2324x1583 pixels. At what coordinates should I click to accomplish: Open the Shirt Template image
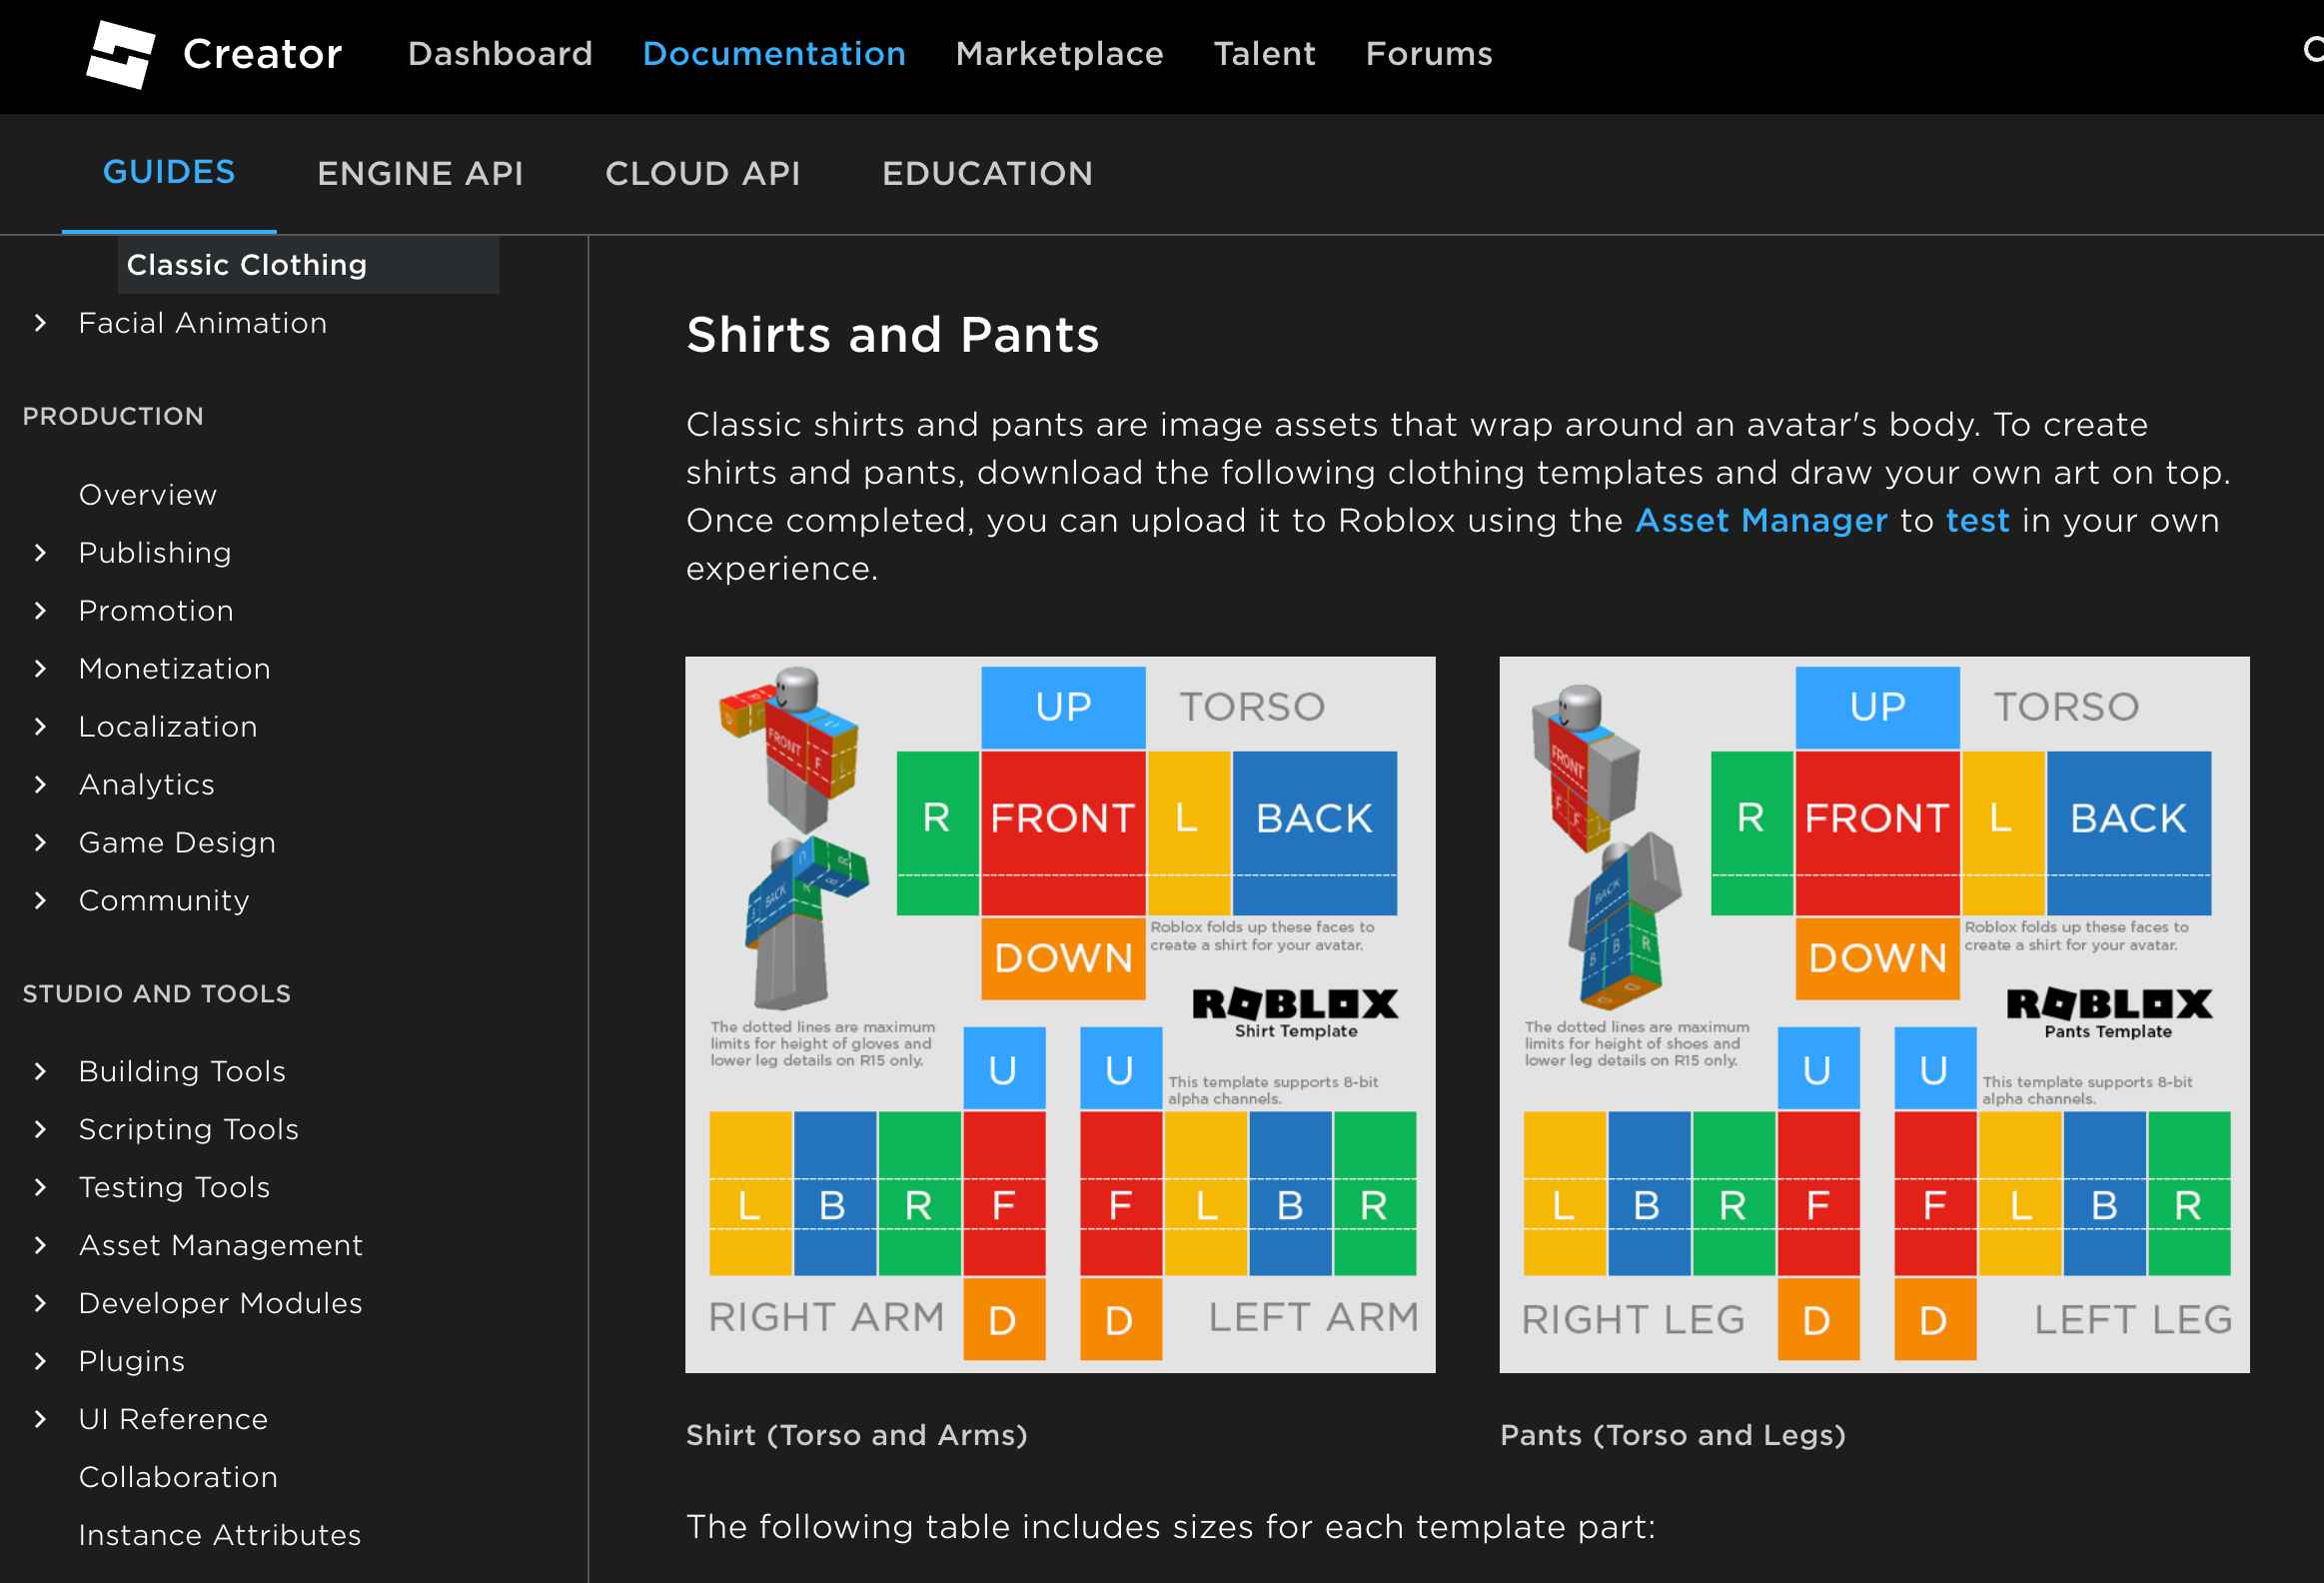1060,1014
